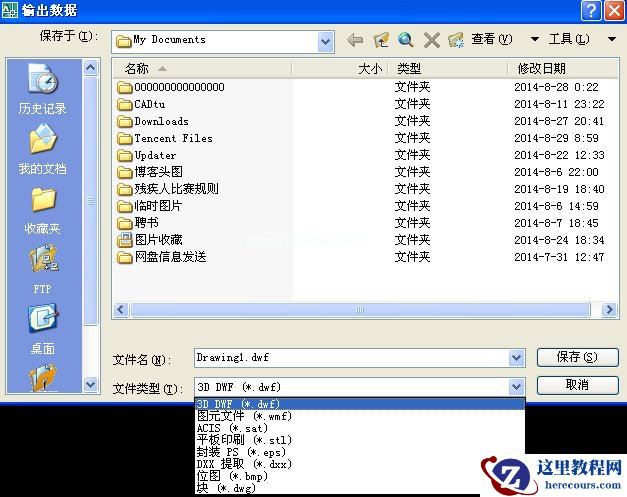The width and height of the screenshot is (627, 497).
Task: Click places bar vertical scrollbar thumb
Action: point(91,201)
